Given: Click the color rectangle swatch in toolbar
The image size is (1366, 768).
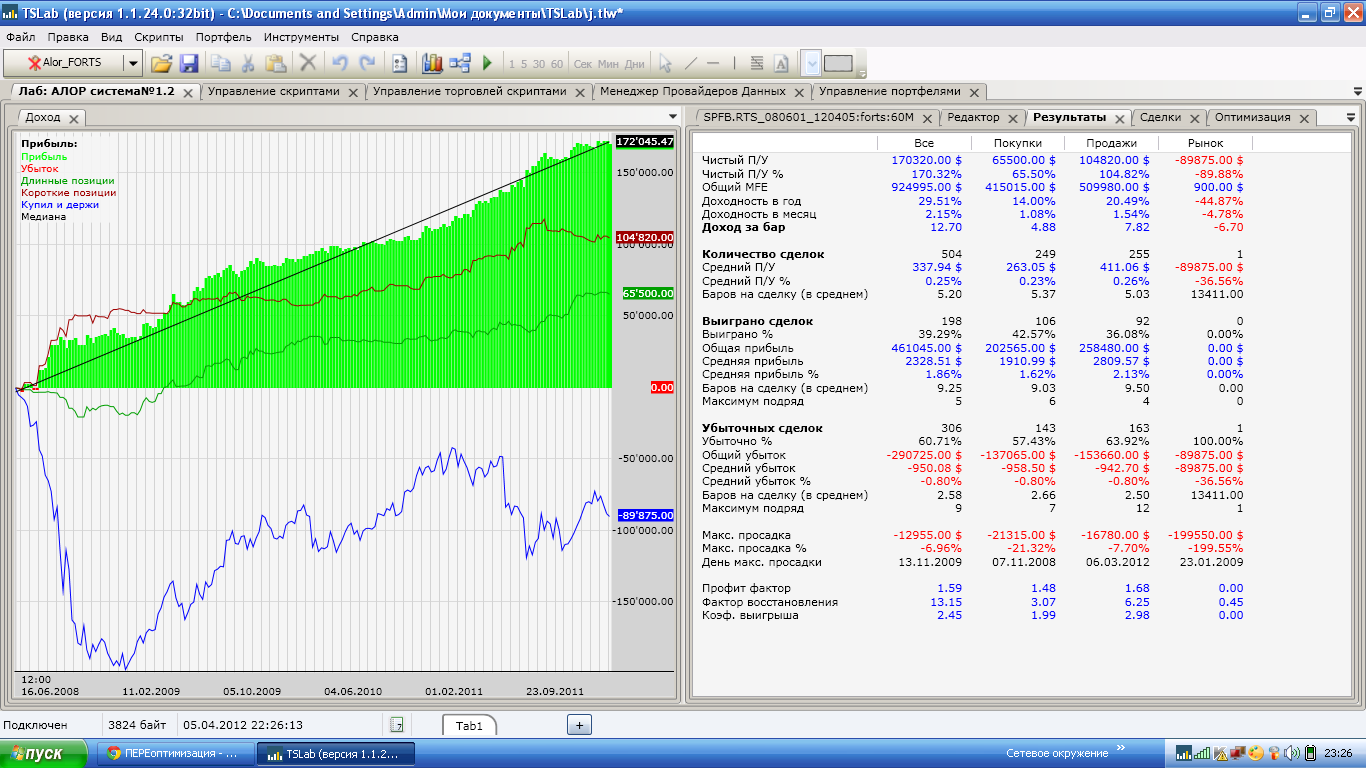Looking at the screenshot, I should pyautogui.click(x=838, y=63).
